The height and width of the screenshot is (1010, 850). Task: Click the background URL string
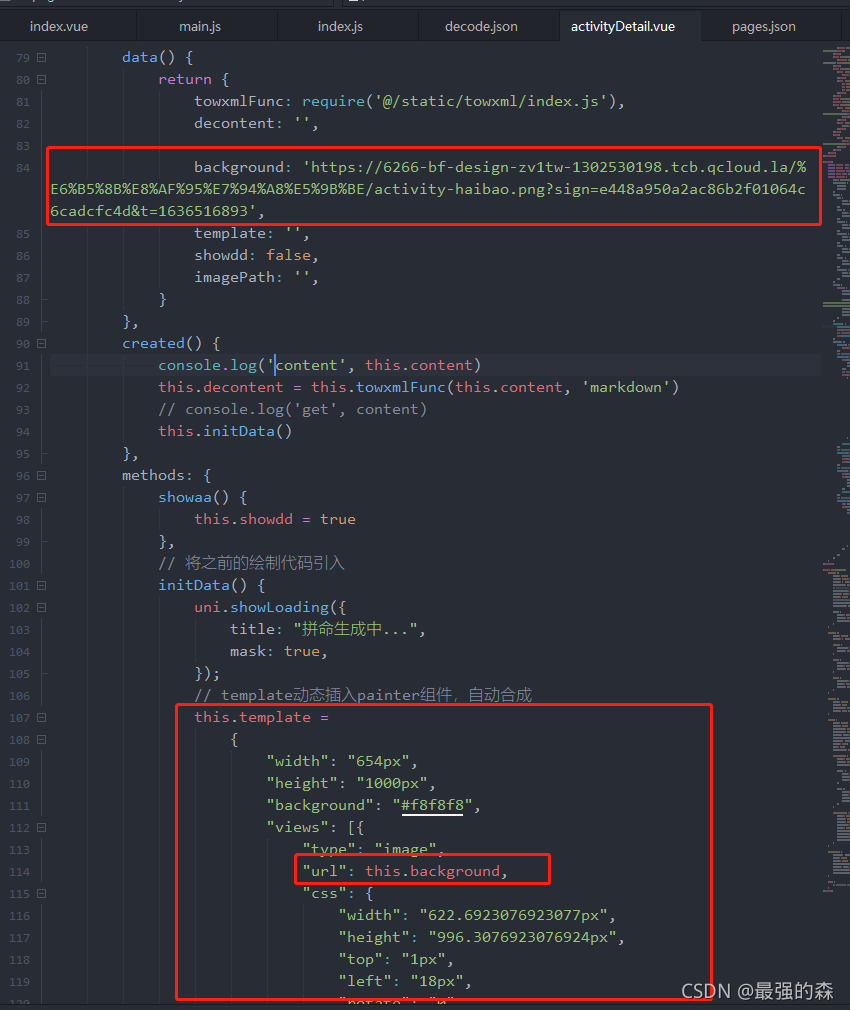pyautogui.click(x=428, y=189)
